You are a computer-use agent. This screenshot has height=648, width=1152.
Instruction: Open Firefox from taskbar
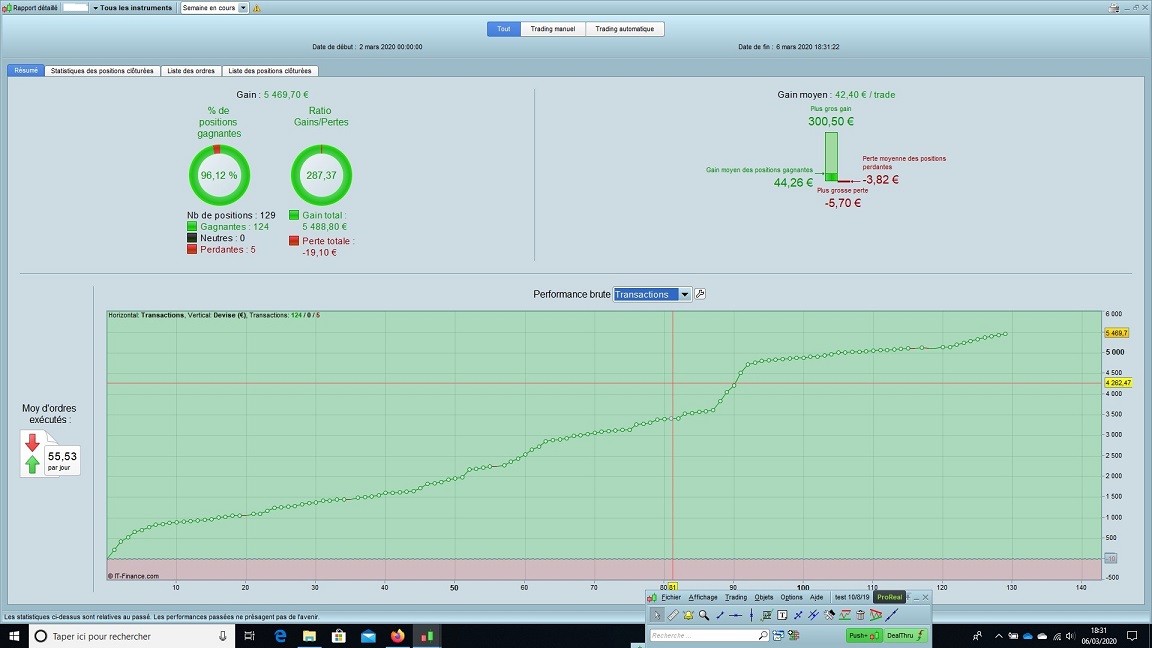(x=397, y=636)
